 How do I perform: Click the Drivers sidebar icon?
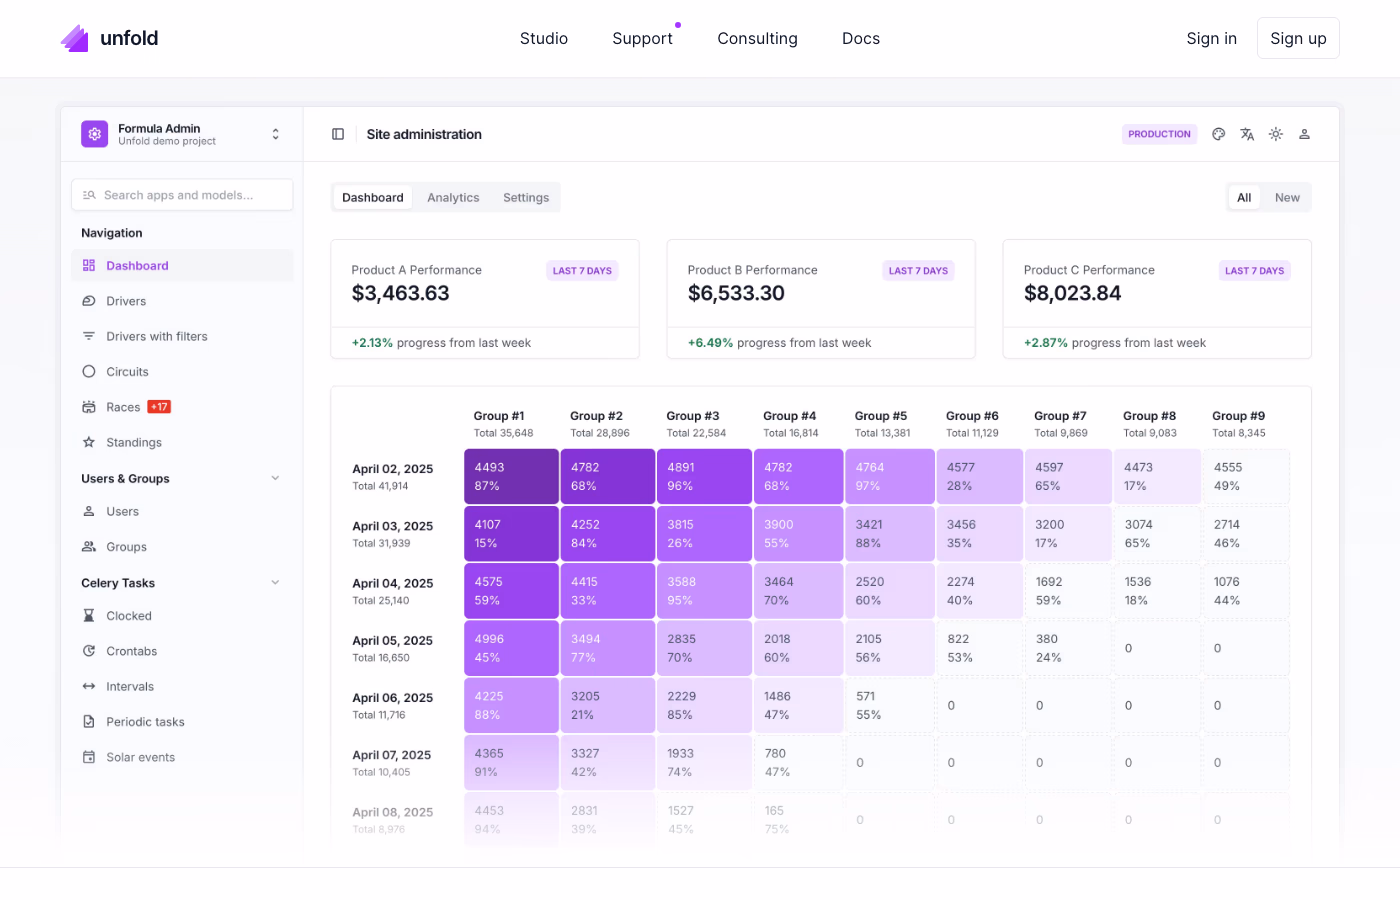pyautogui.click(x=89, y=301)
